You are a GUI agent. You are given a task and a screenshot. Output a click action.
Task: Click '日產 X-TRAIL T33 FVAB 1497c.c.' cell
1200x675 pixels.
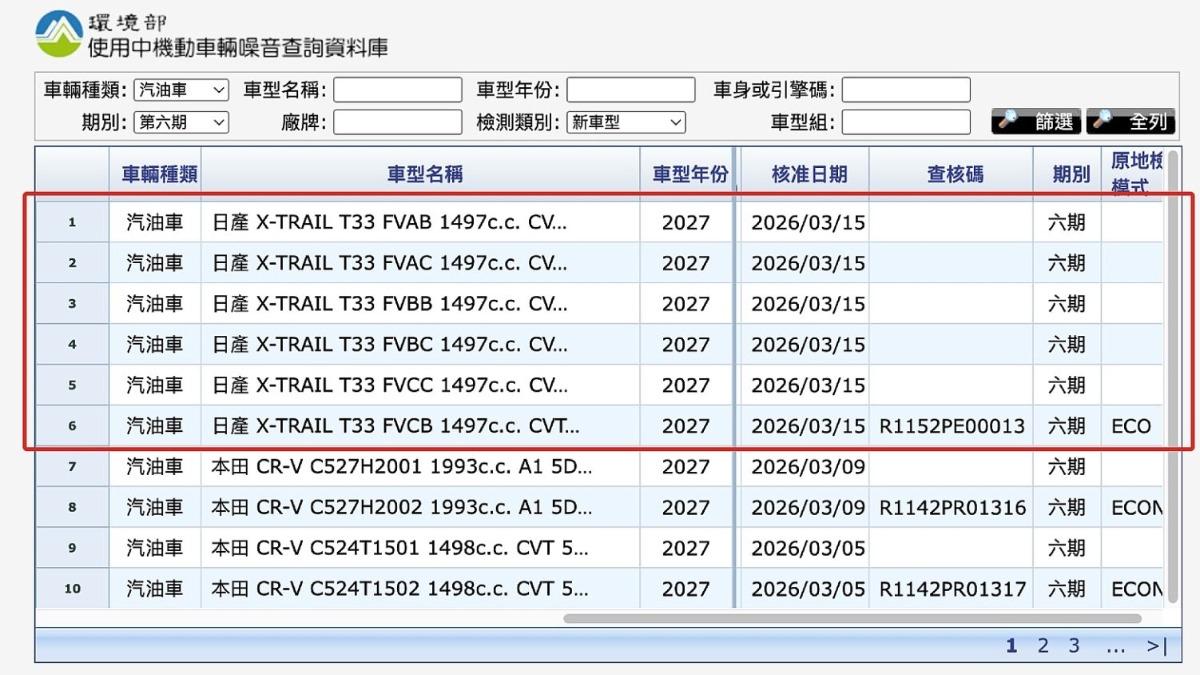tap(421, 222)
